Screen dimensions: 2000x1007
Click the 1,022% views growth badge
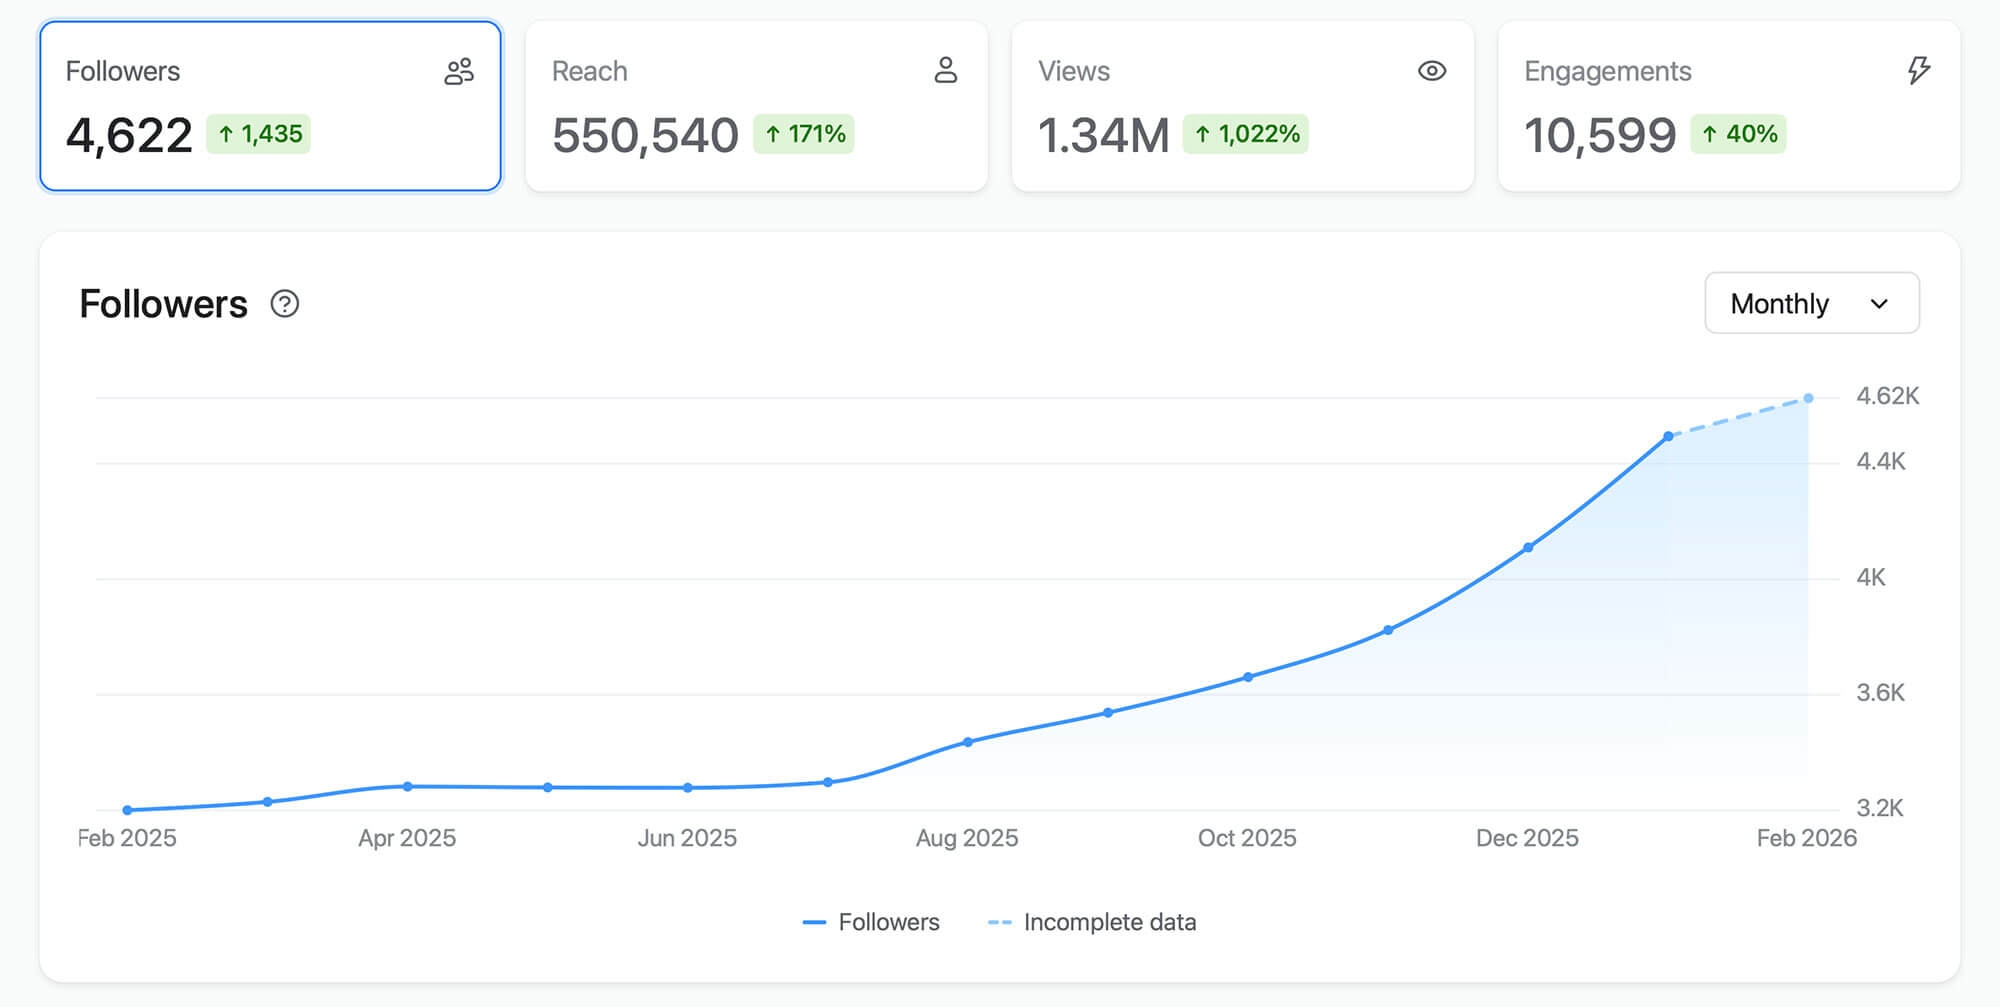(x=1246, y=134)
